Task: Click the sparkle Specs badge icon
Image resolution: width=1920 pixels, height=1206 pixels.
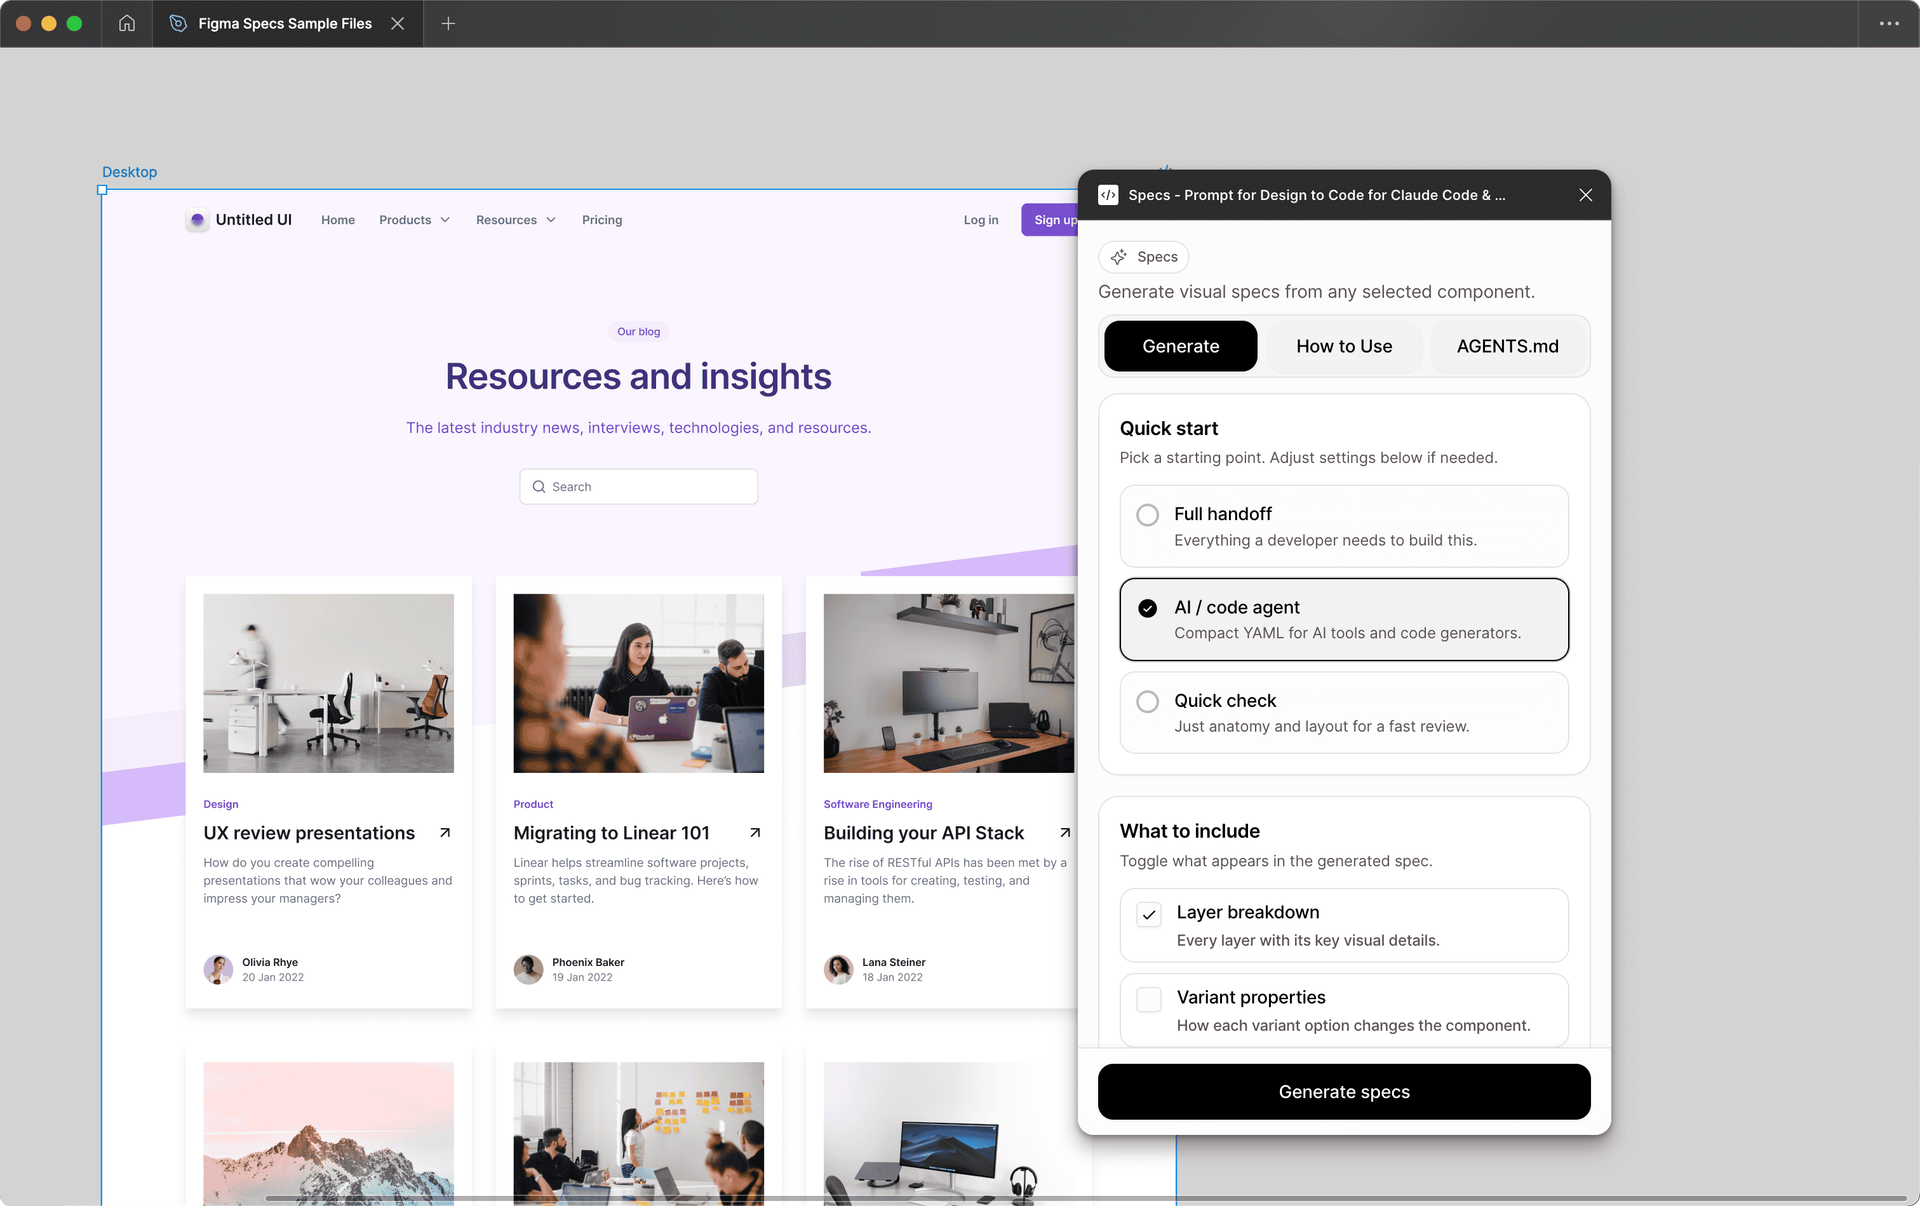Action: tap(1119, 257)
